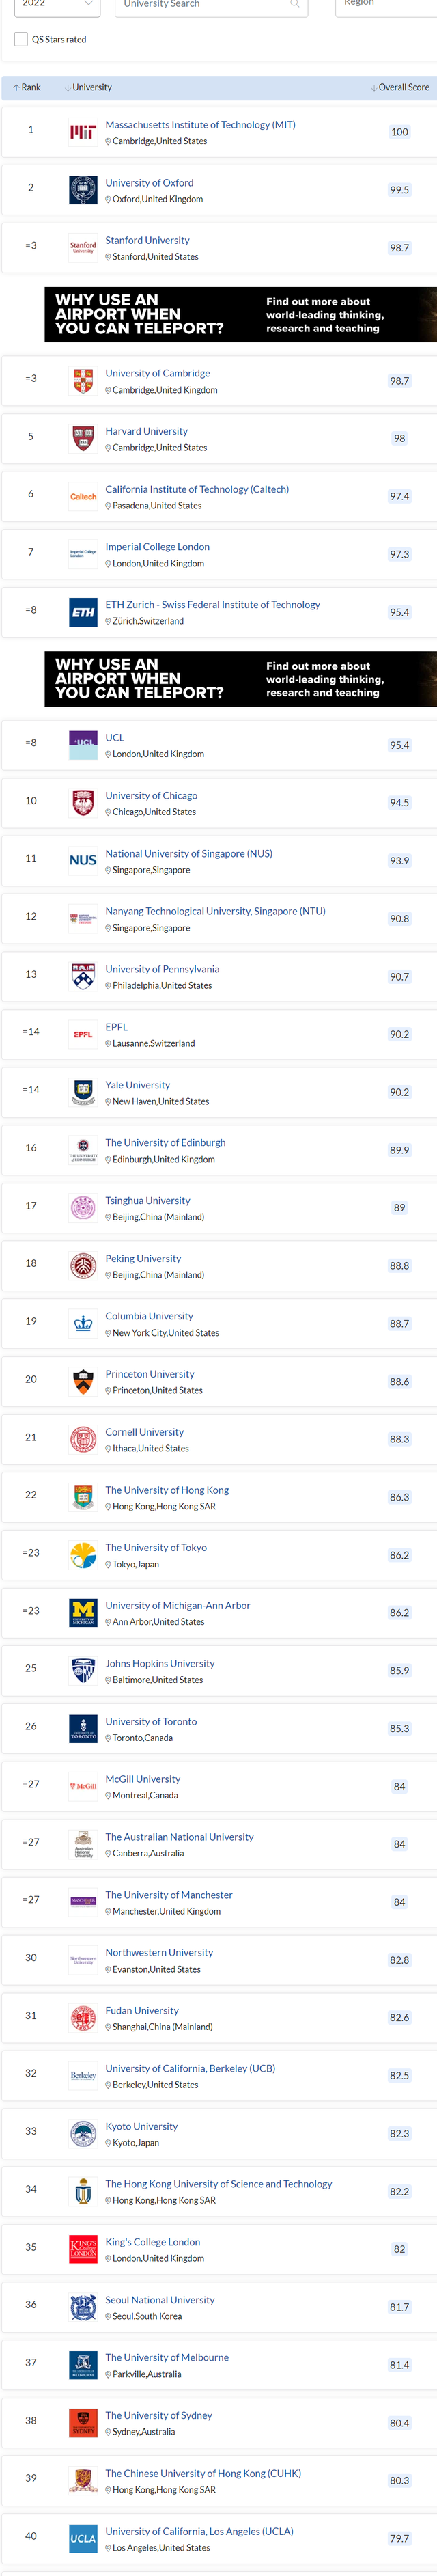Click the ETH Zurich logo

[83, 612]
